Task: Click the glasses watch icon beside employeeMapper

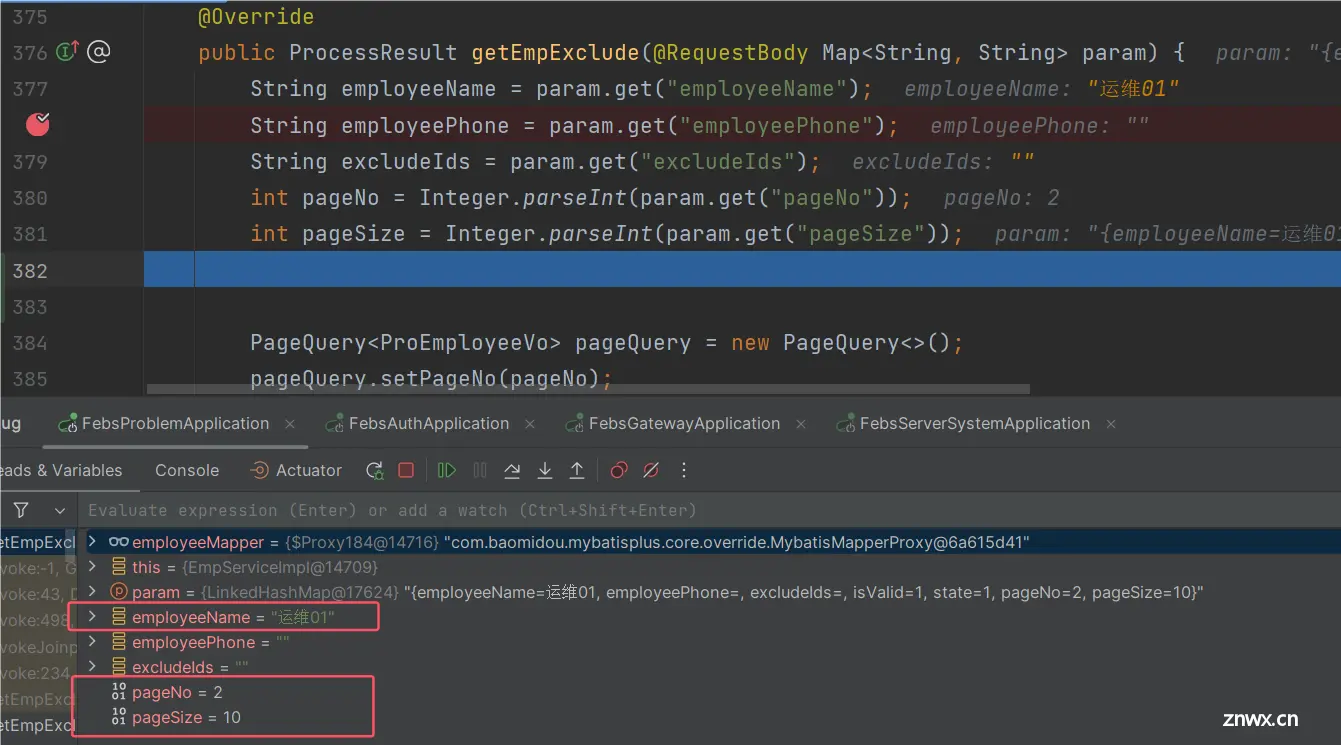Action: pos(119,542)
